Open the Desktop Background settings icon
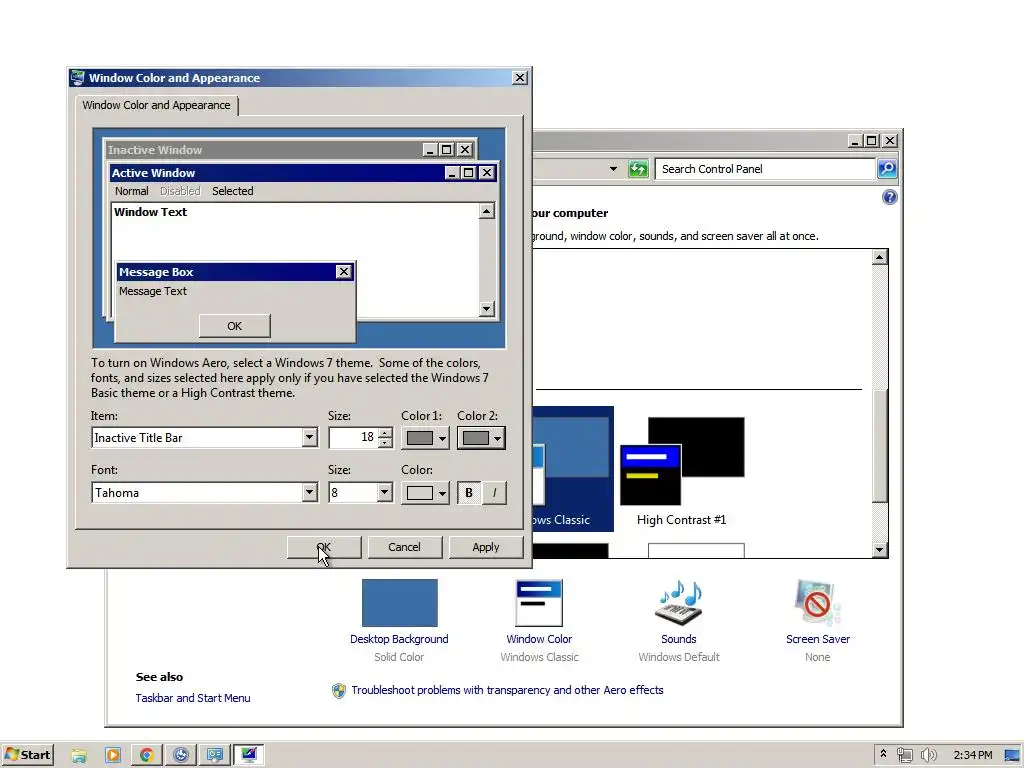 [399, 603]
